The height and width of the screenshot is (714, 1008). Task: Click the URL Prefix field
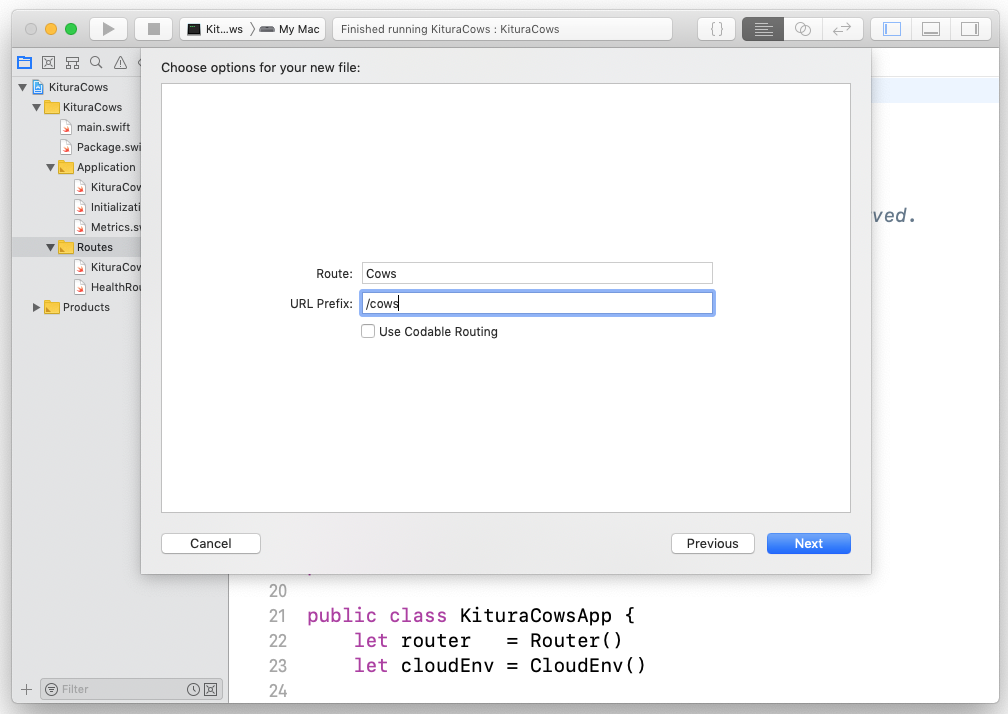click(x=537, y=303)
